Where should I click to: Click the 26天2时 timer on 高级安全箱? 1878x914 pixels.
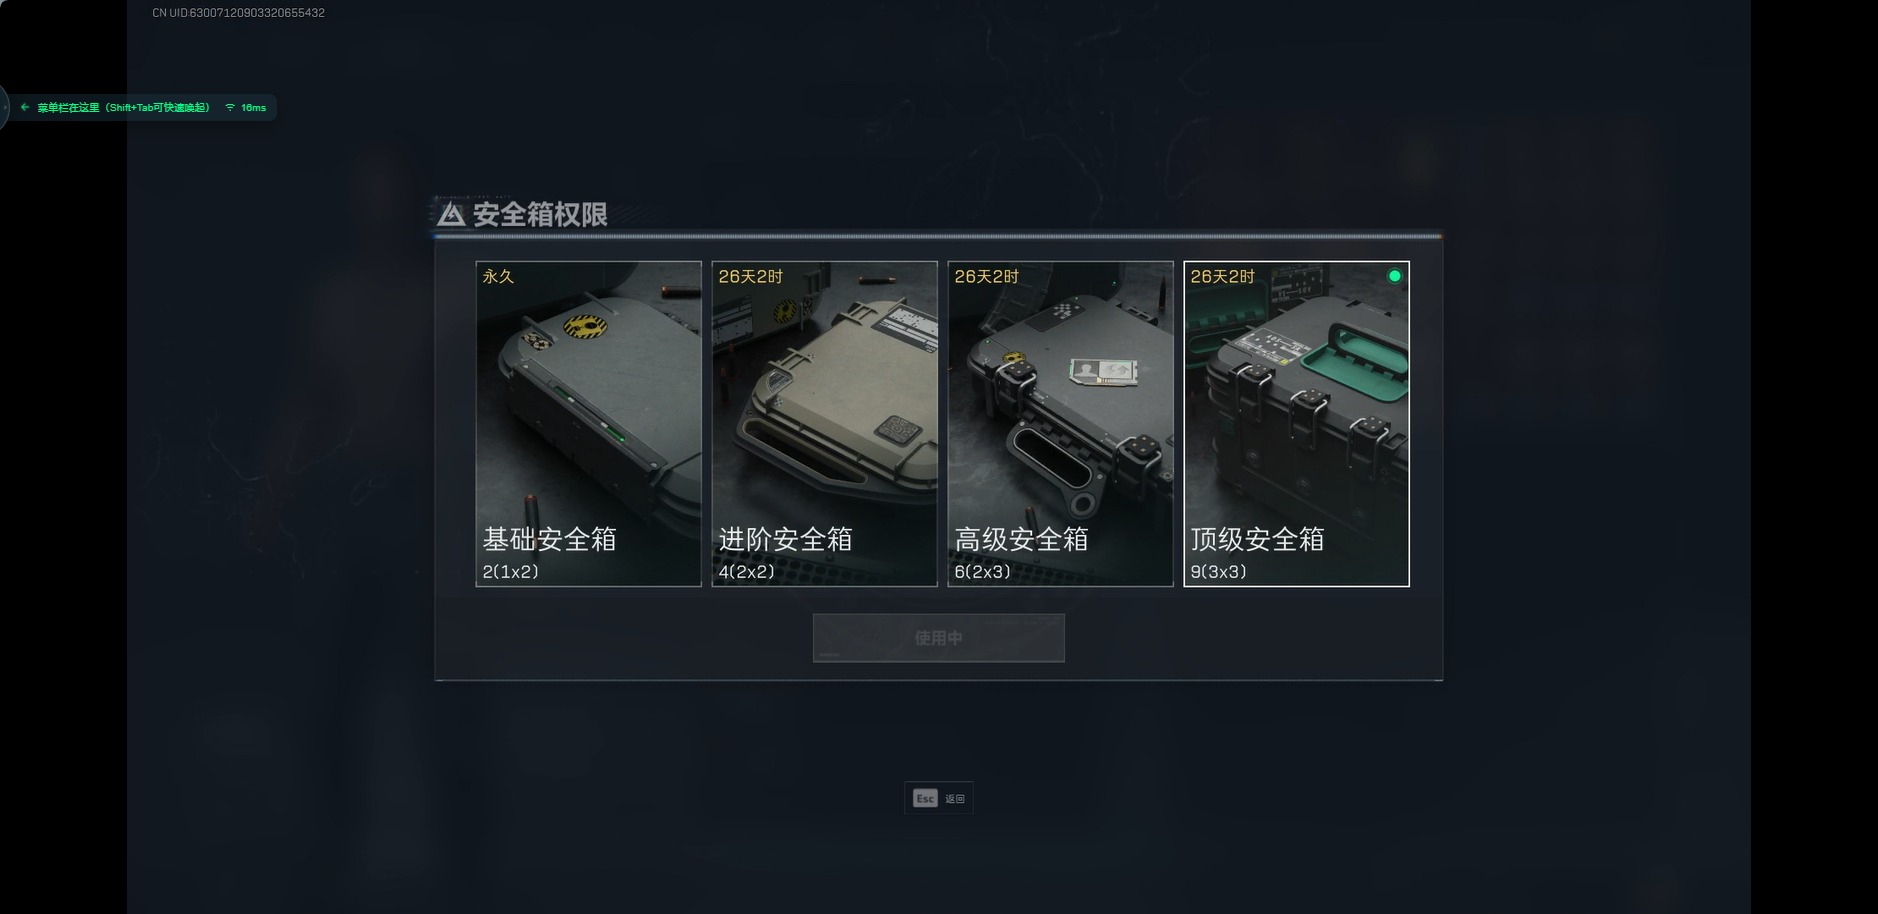pos(986,276)
